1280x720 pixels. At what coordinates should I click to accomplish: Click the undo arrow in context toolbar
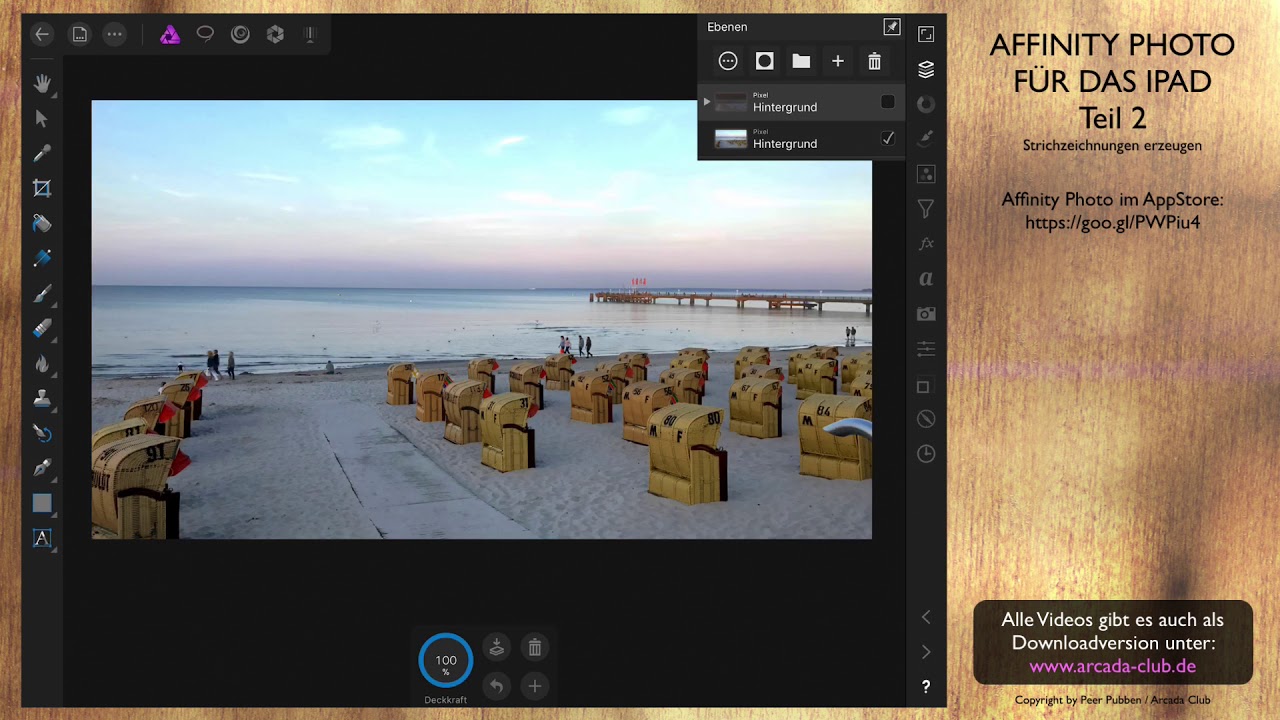[x=496, y=686]
